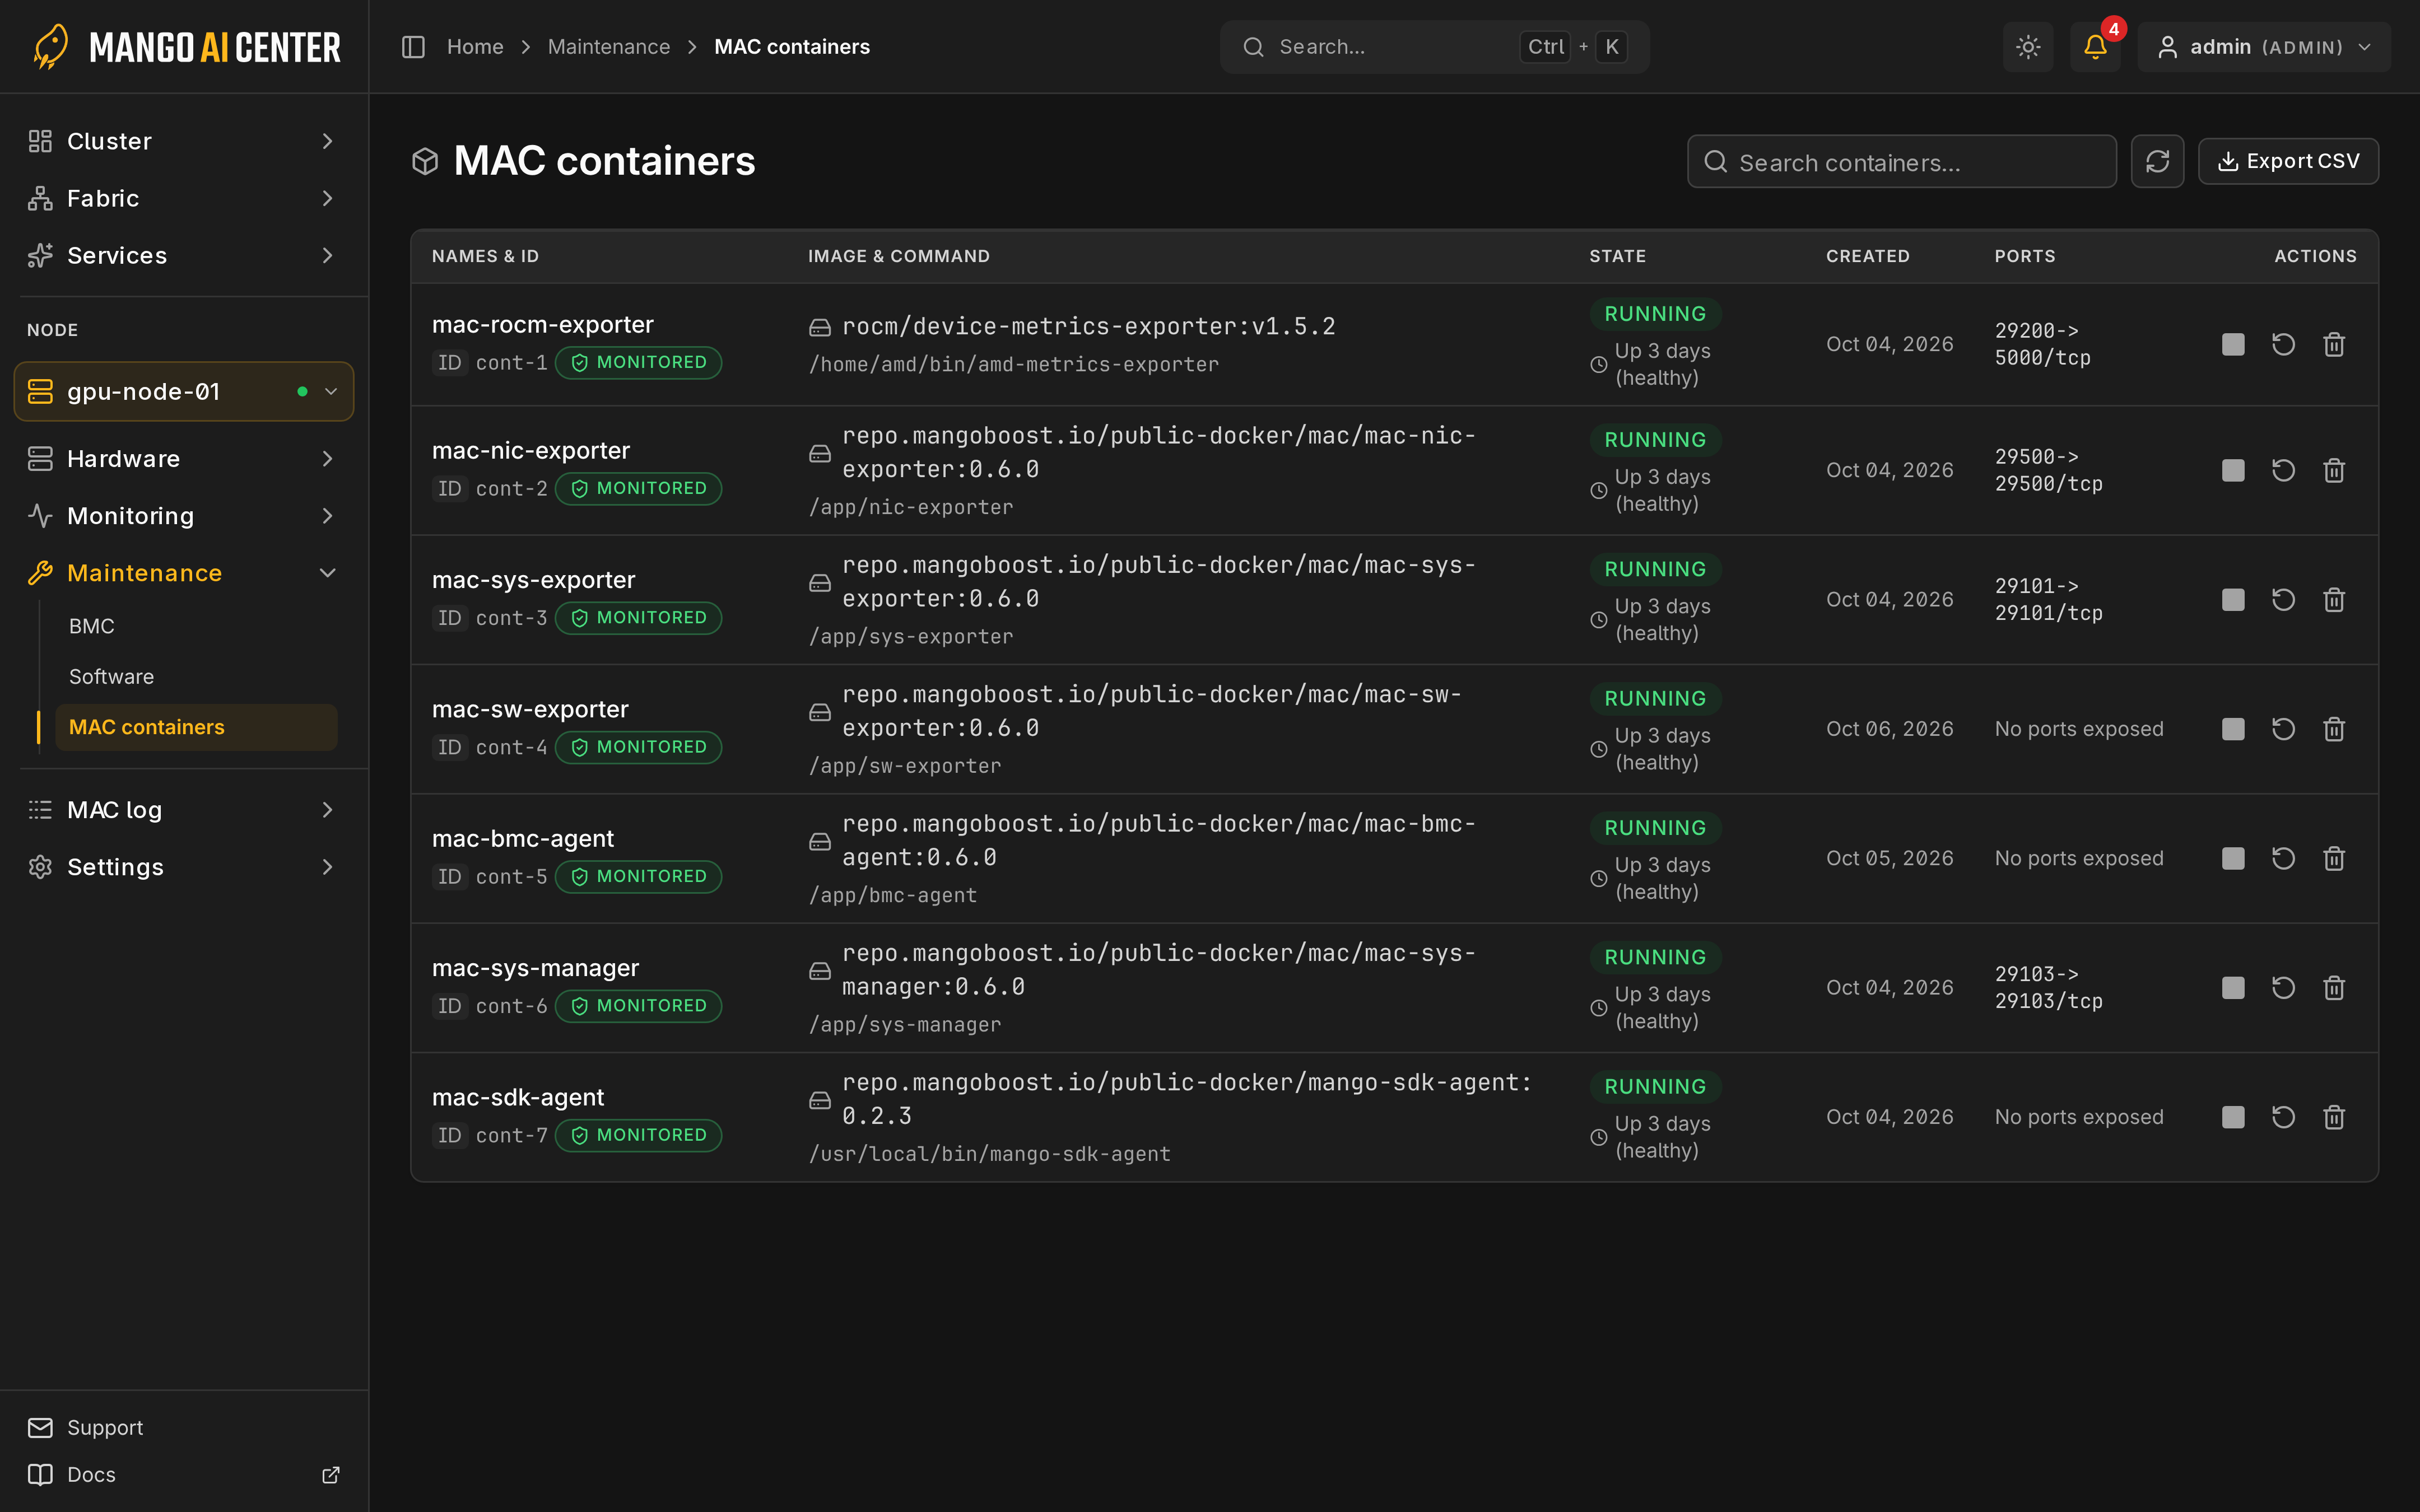Toggle the sidebar panel

tap(413, 47)
